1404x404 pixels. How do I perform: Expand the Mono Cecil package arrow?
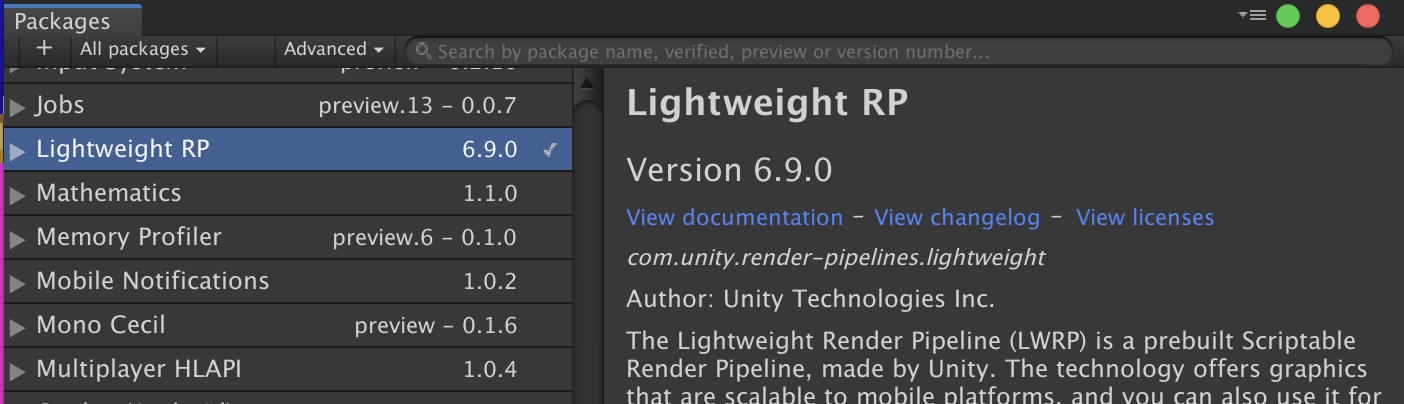coord(17,326)
